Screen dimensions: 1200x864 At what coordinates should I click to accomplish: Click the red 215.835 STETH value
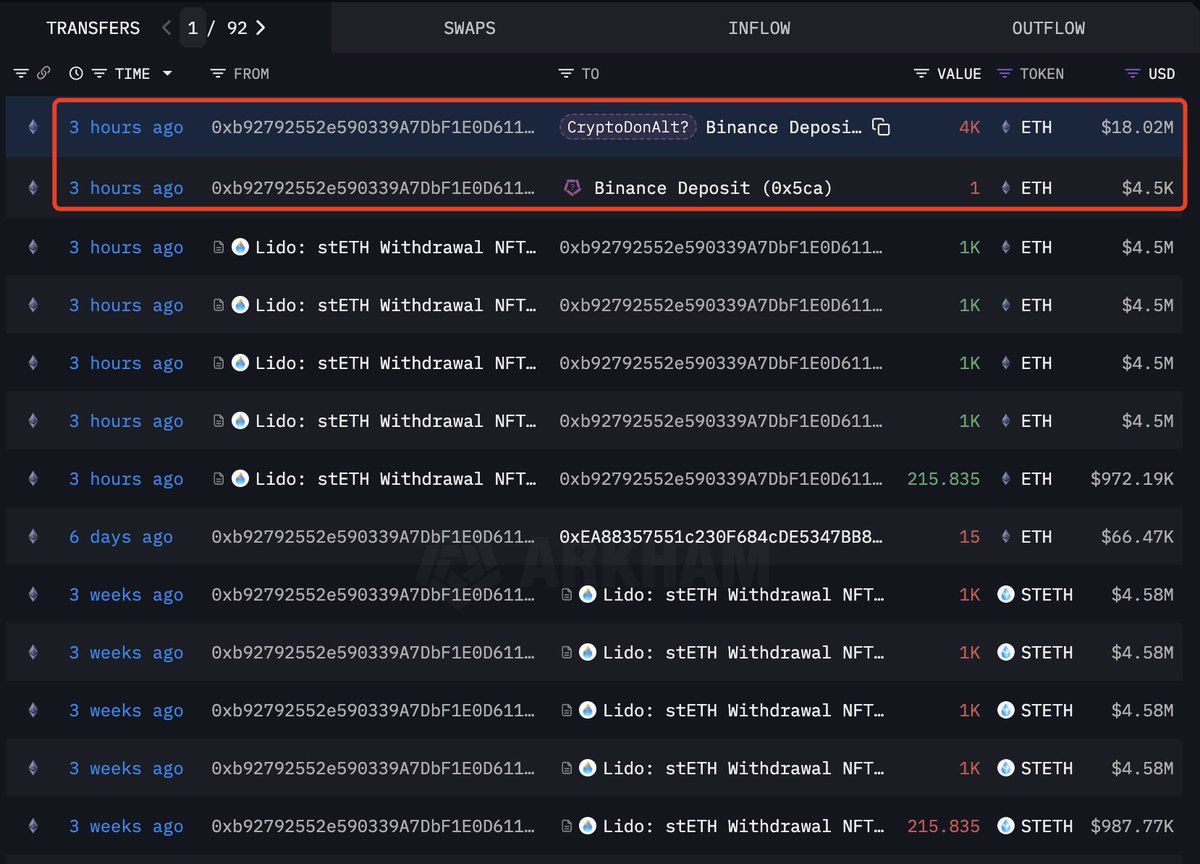(943, 826)
